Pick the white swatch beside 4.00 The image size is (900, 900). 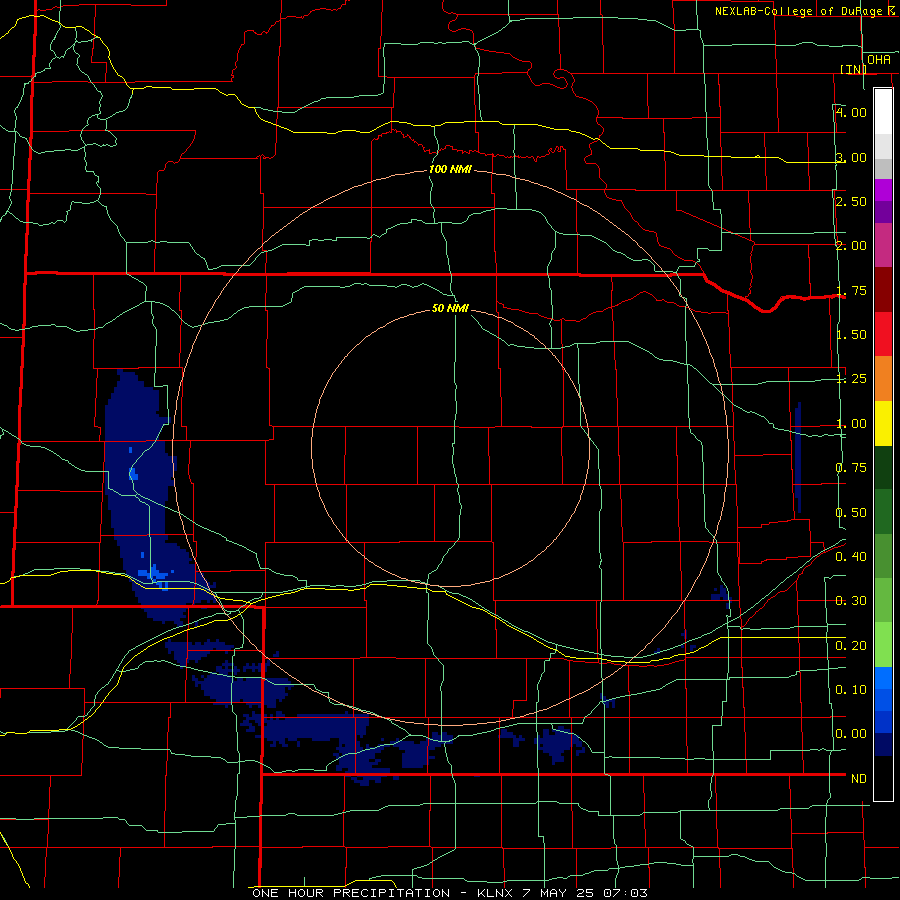tap(883, 111)
